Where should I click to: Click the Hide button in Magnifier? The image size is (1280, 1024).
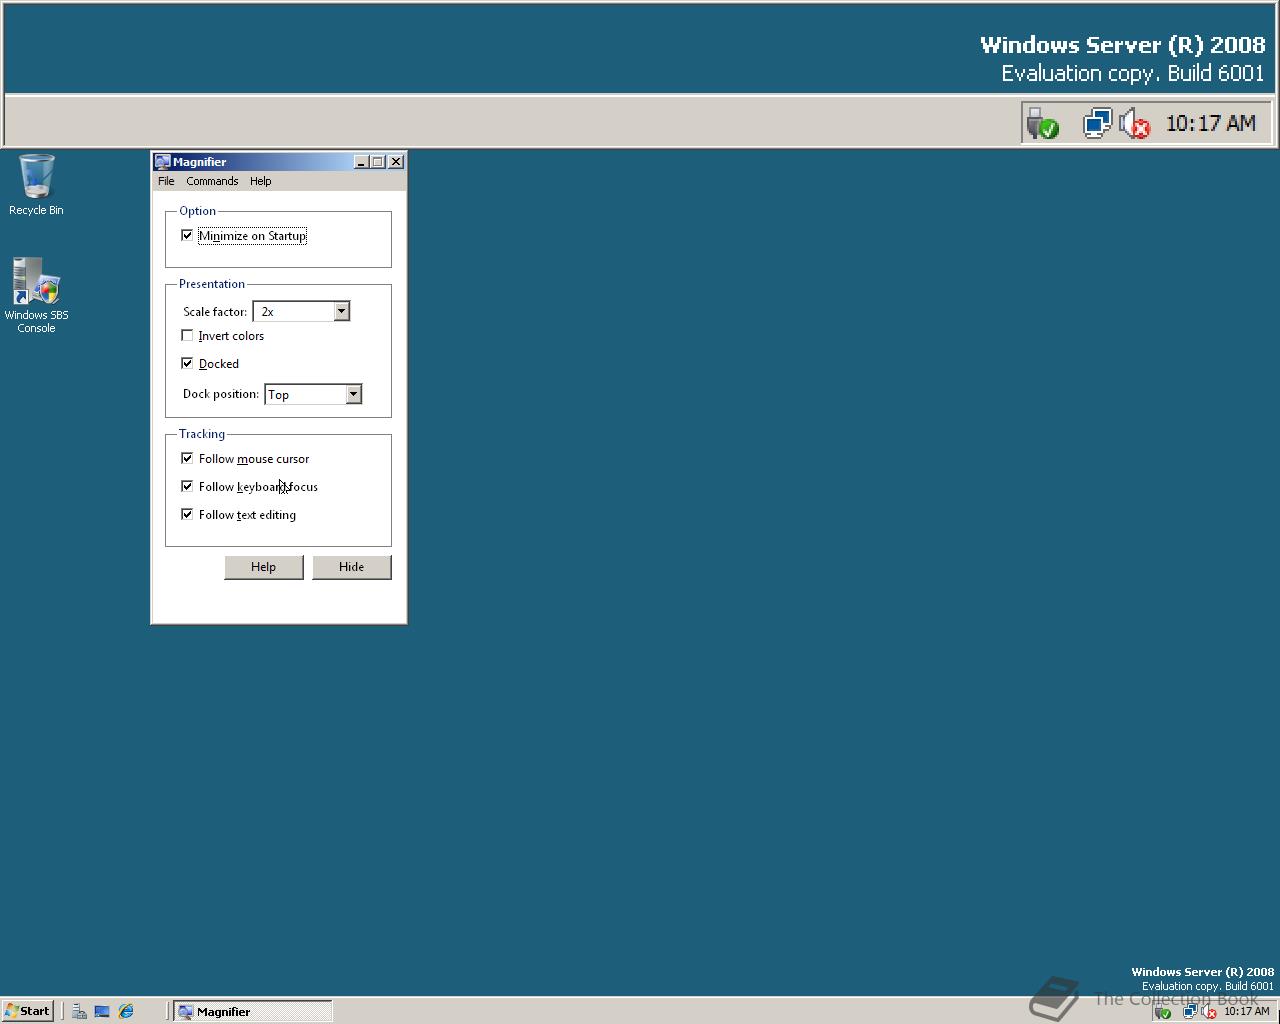pyautogui.click(x=352, y=567)
